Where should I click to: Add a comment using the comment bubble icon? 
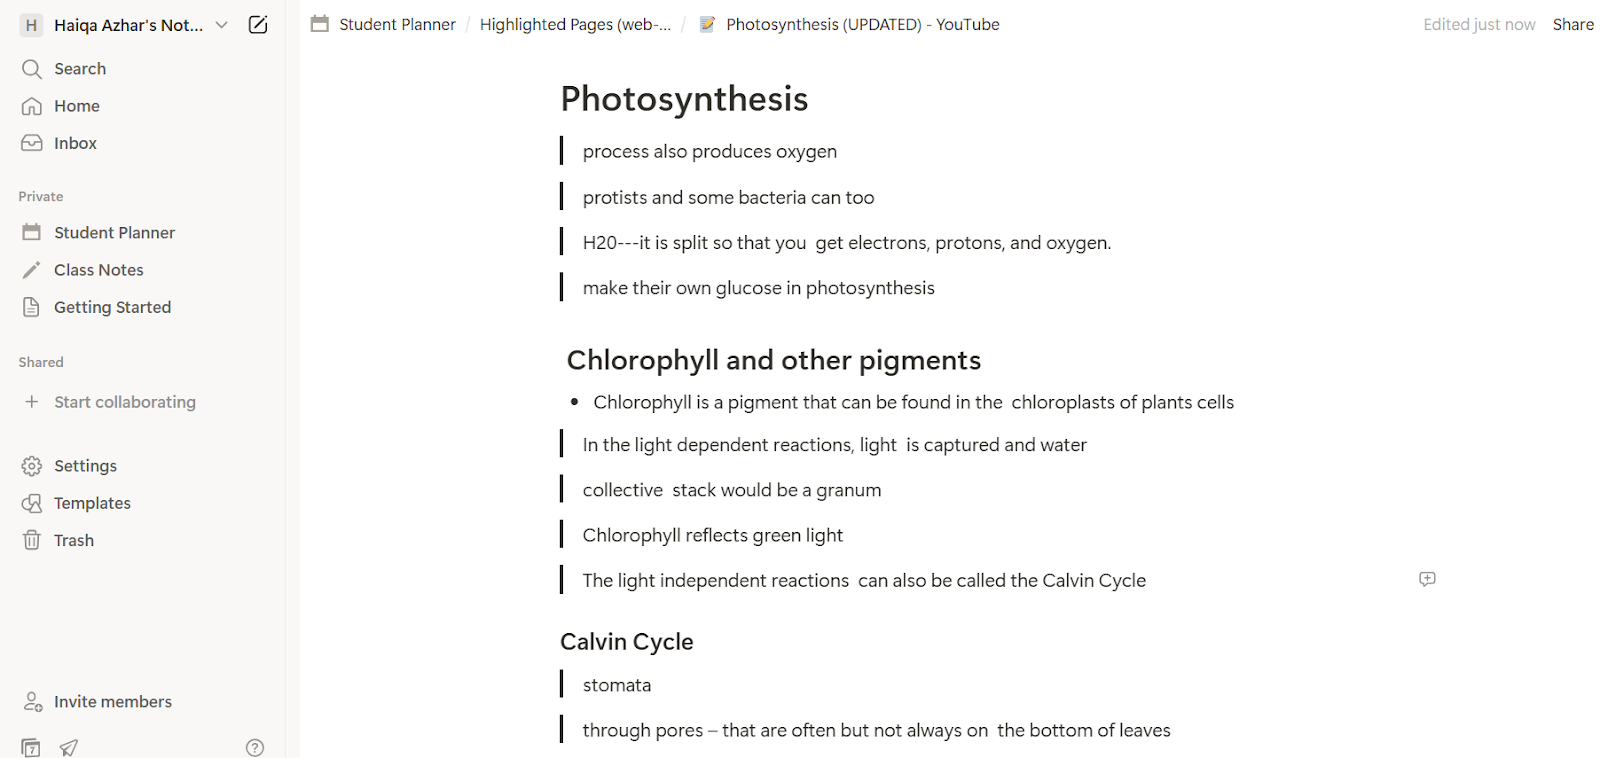[x=1427, y=579]
